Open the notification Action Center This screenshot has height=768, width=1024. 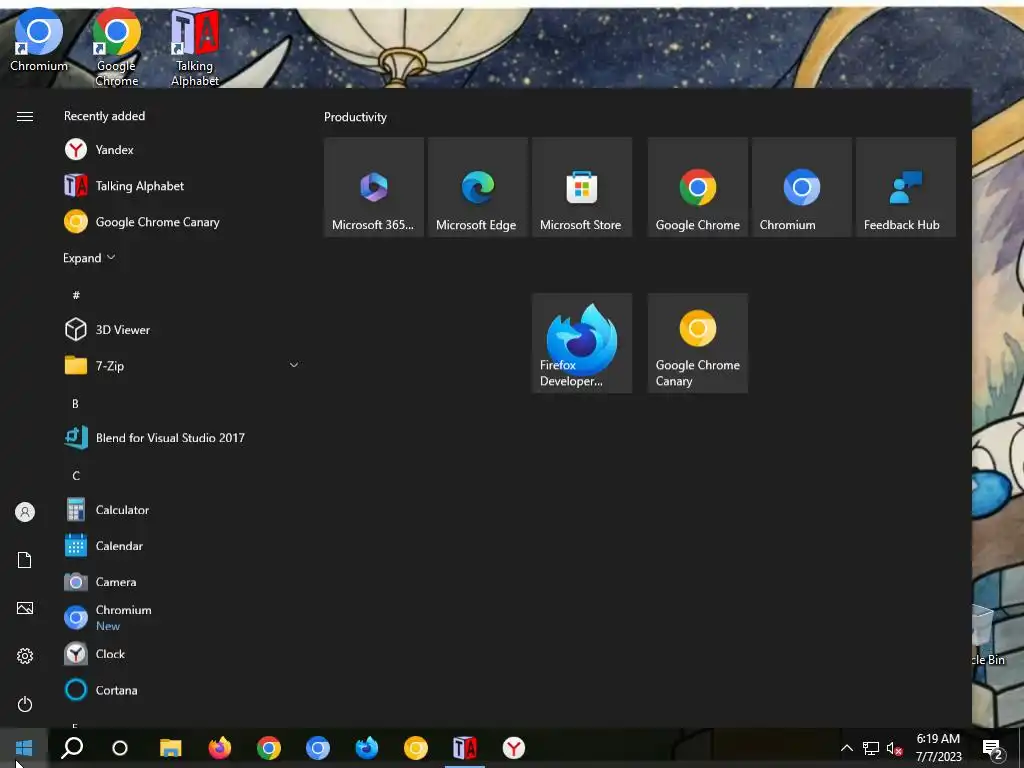[x=993, y=748]
